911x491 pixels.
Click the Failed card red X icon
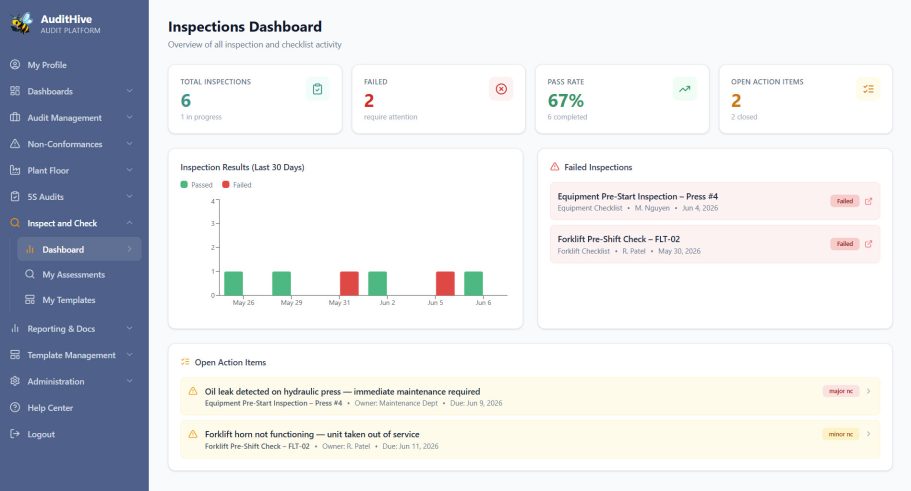tap(501, 89)
